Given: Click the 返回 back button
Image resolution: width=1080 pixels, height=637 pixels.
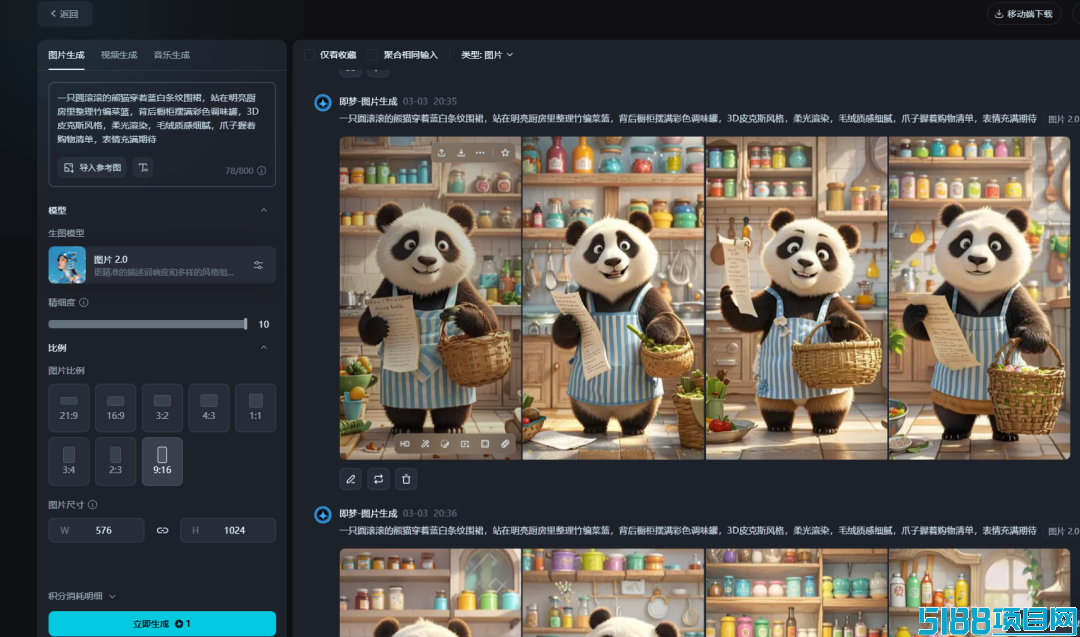Looking at the screenshot, I should click(65, 14).
